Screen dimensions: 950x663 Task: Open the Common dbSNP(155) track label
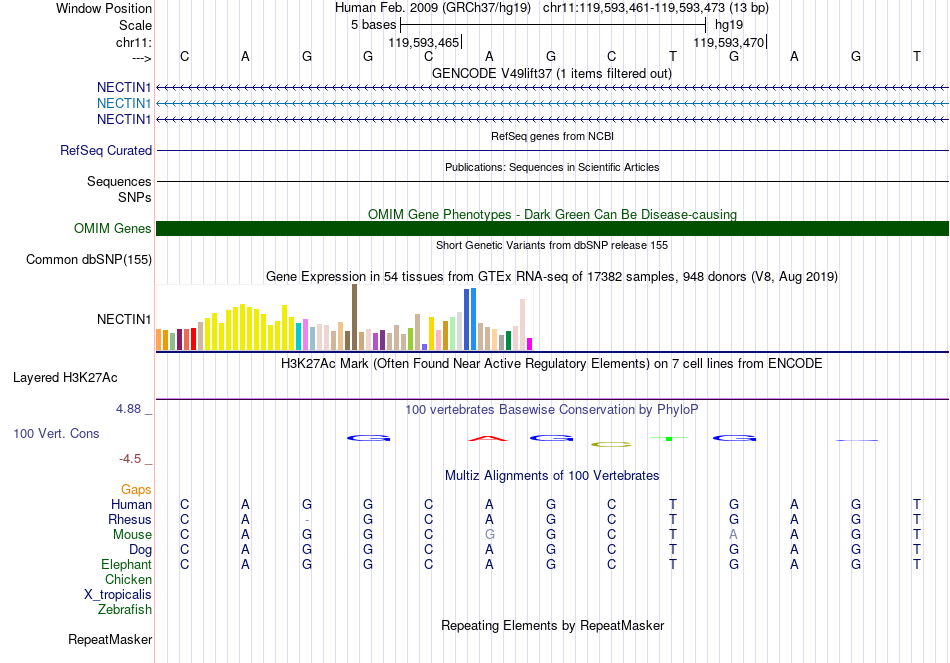(x=88, y=260)
